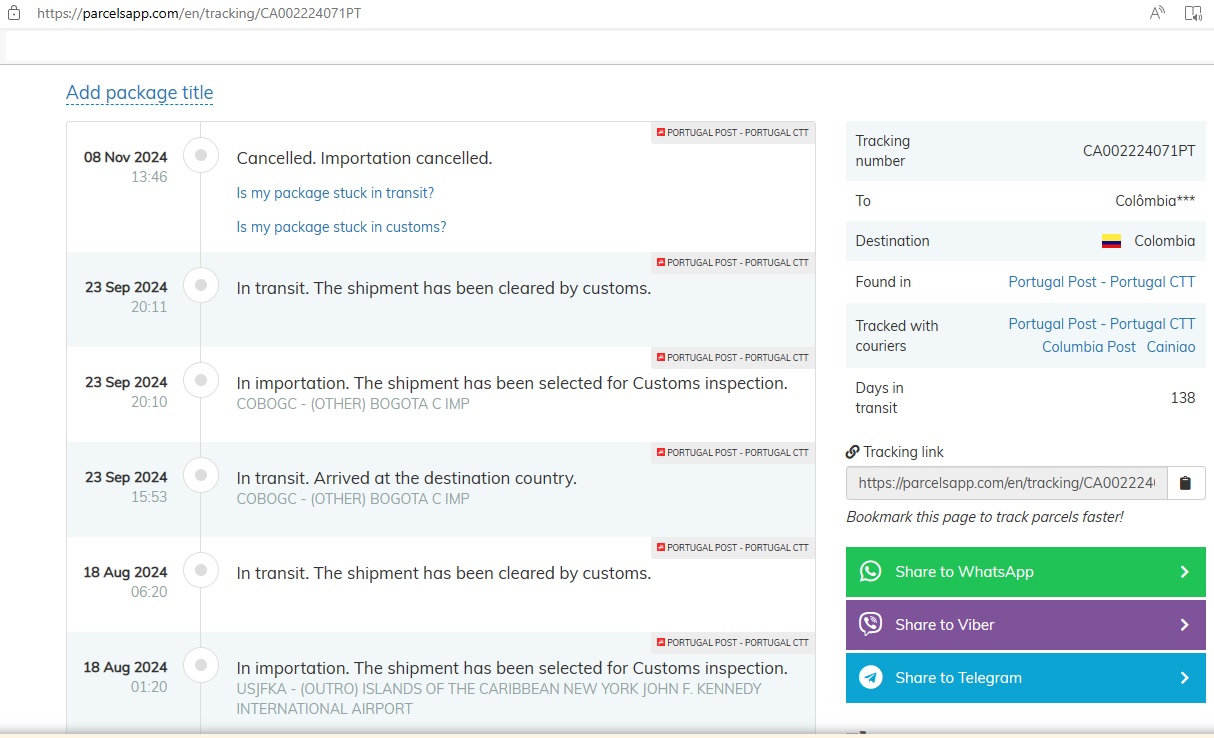Screen dimensions: 1214x738
Task: Click 18 Aug 06:20 cleared by customs text
Action: 444,573
